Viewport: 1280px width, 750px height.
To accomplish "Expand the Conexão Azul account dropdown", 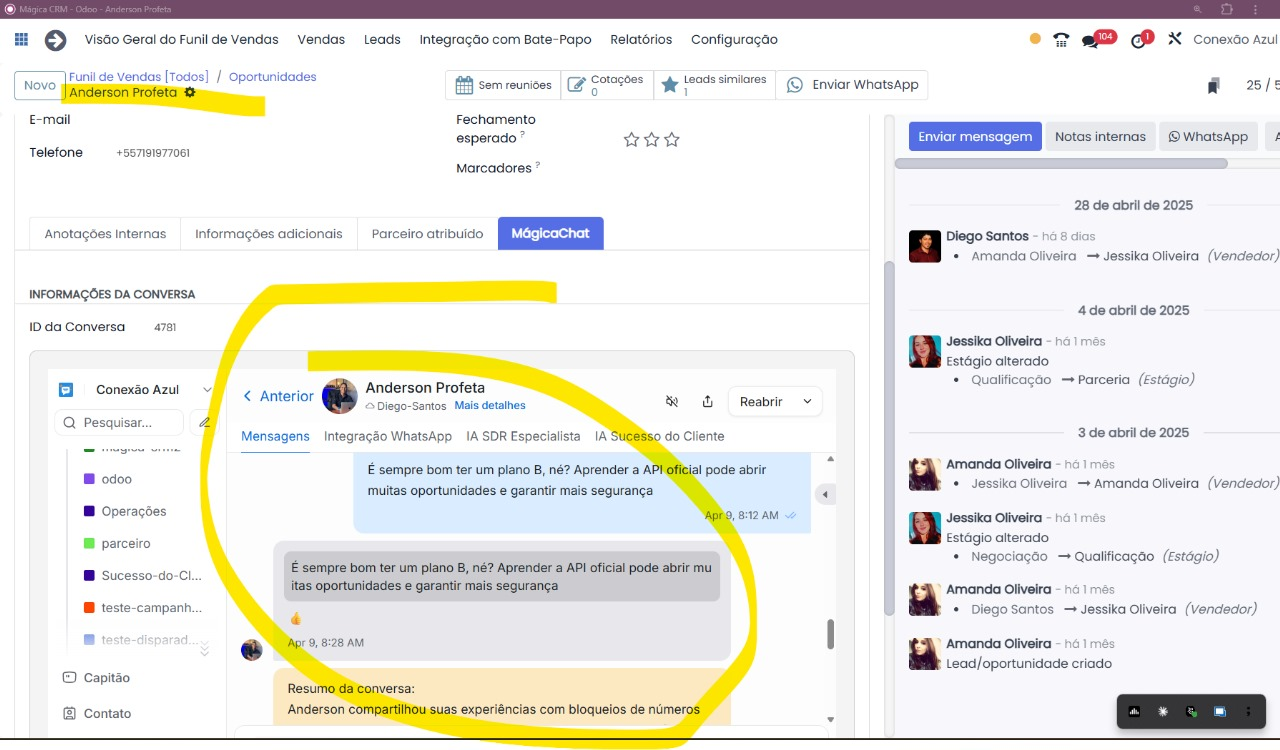I will coord(207,390).
